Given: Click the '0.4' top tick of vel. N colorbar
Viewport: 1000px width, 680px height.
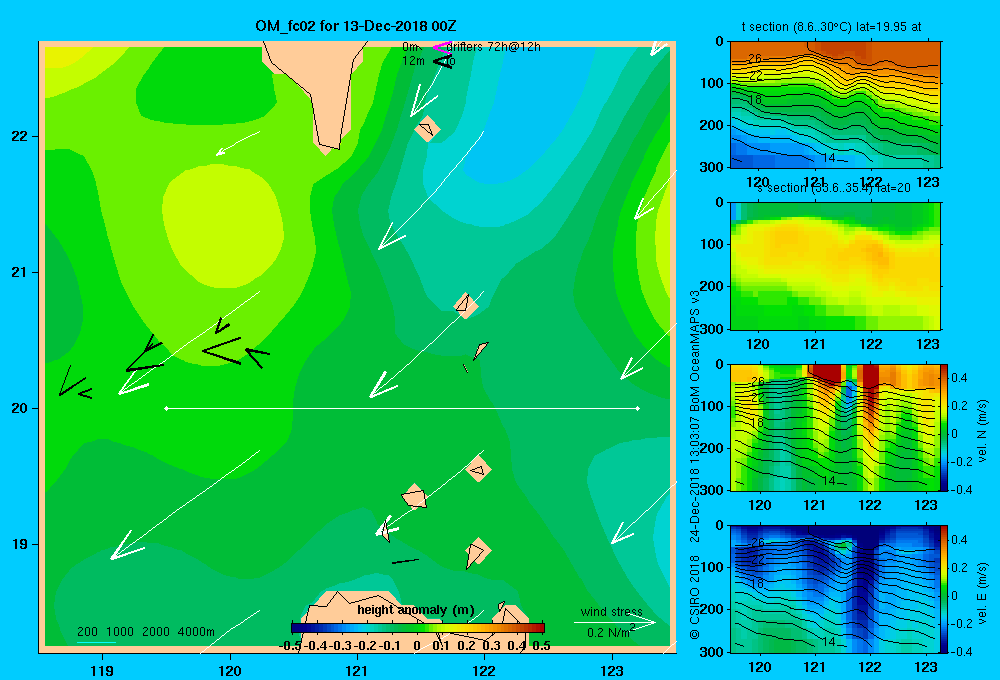Looking at the screenshot, I should point(959,378).
